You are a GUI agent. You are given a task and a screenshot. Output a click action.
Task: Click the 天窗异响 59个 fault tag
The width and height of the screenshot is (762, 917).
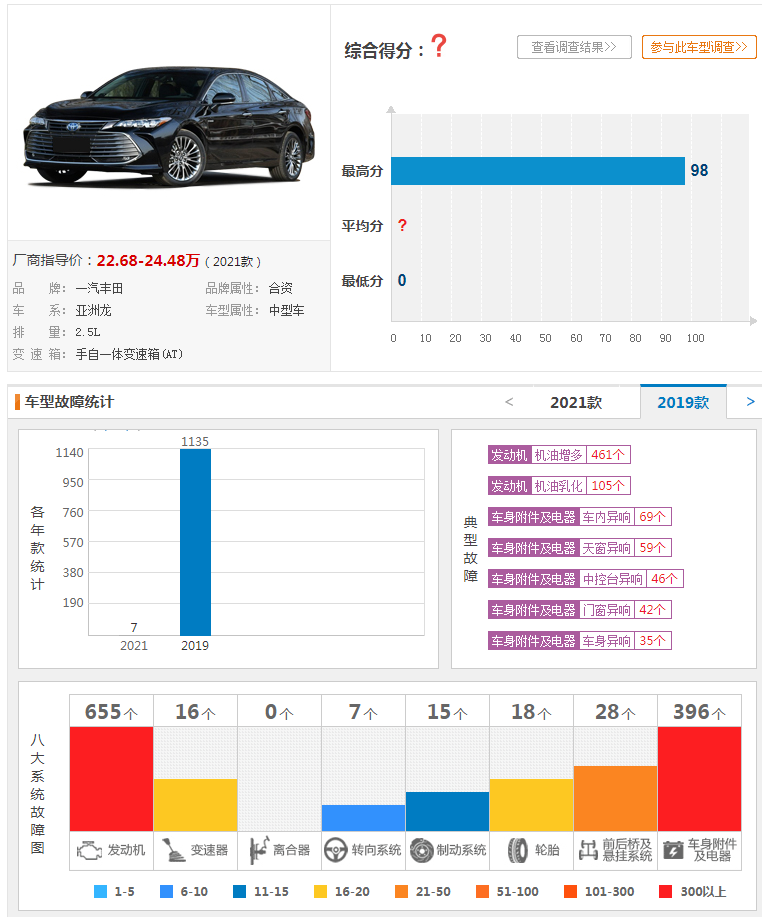[579, 548]
